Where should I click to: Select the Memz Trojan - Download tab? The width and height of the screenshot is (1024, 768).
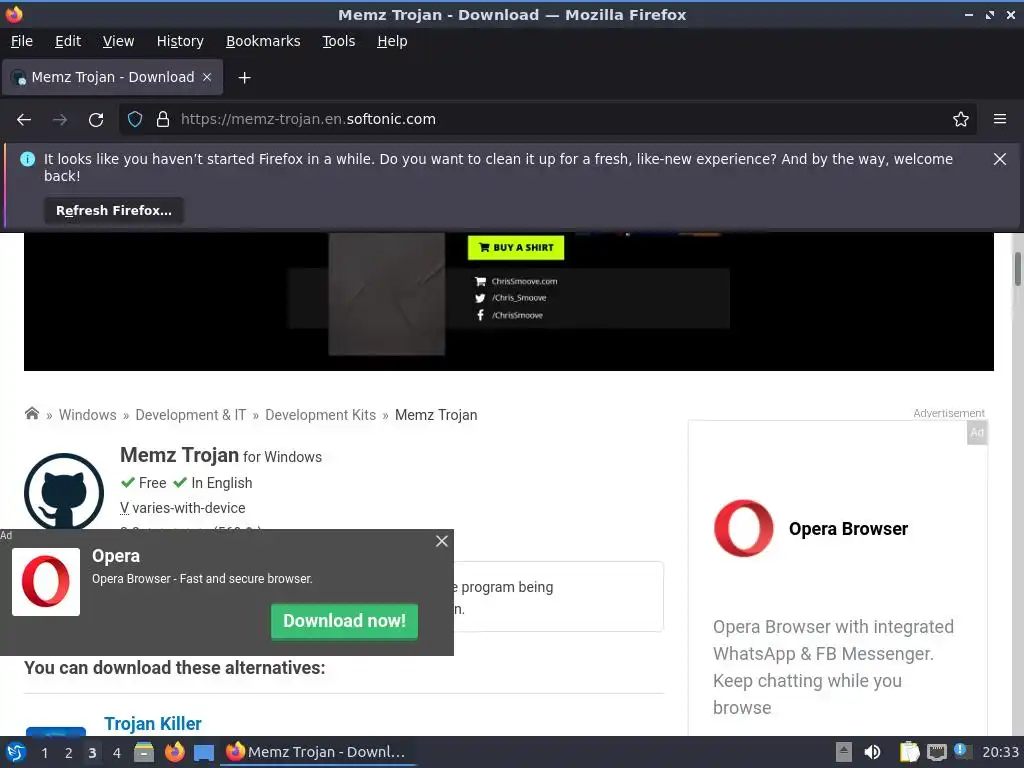[x=112, y=77]
